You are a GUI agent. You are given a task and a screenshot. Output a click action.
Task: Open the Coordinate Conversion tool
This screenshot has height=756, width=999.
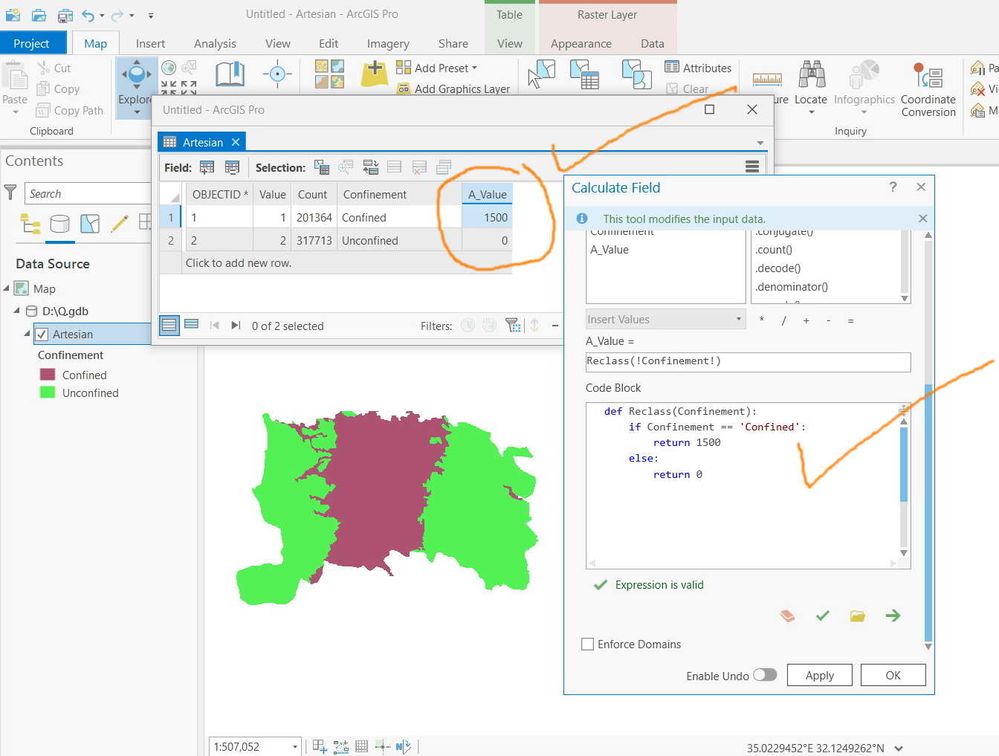click(928, 90)
